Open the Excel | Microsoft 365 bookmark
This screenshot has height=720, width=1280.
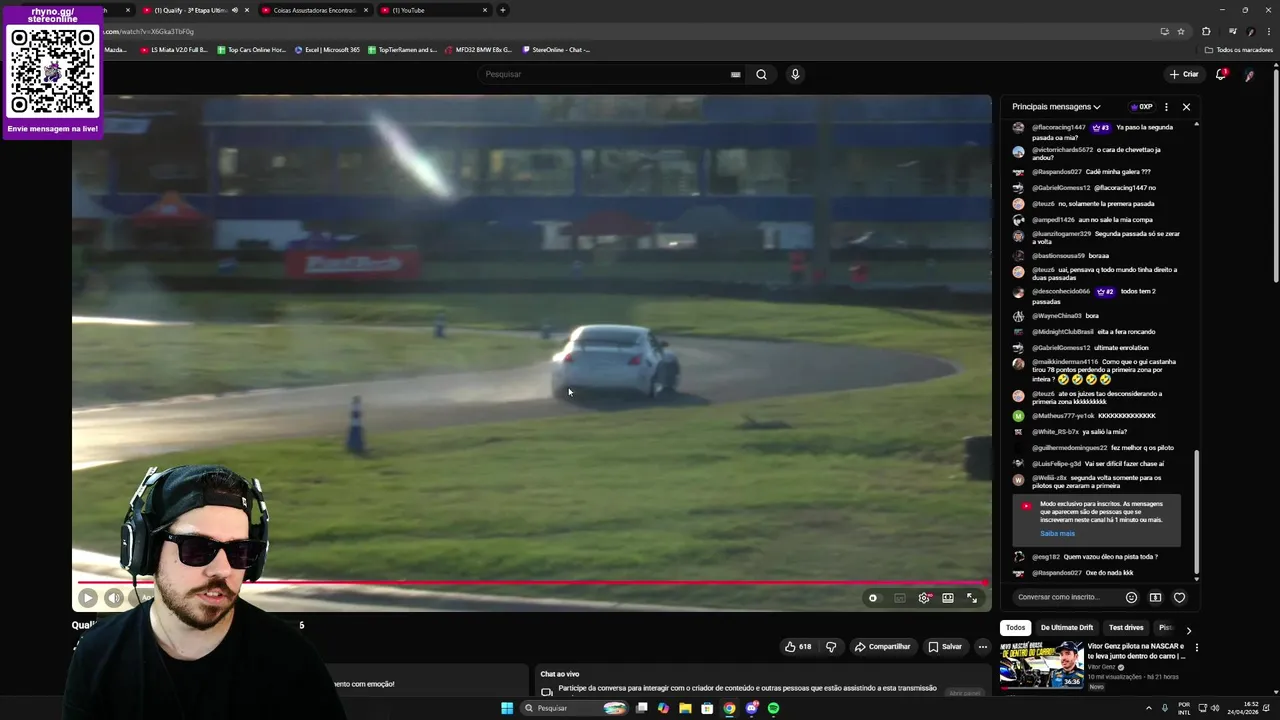point(327,50)
